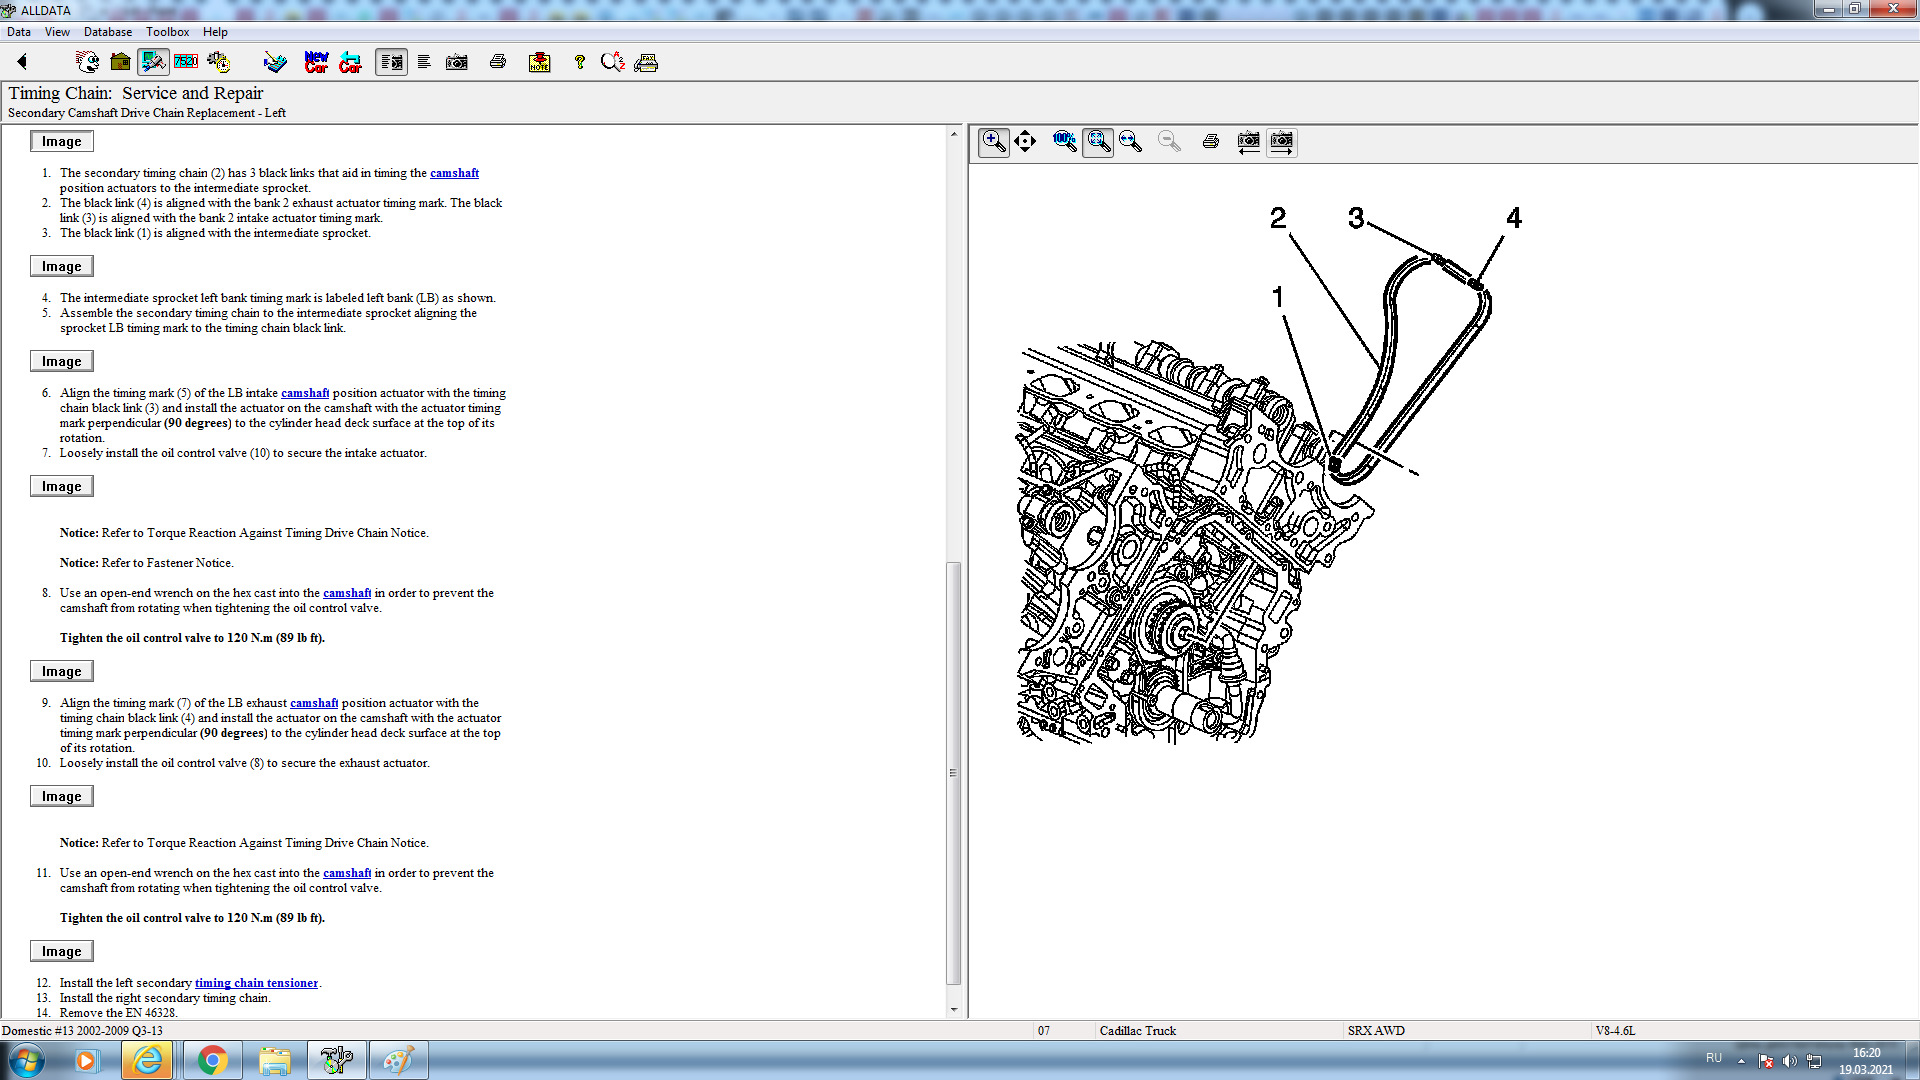Click the fit-to-width magnifier icon

[1131, 141]
